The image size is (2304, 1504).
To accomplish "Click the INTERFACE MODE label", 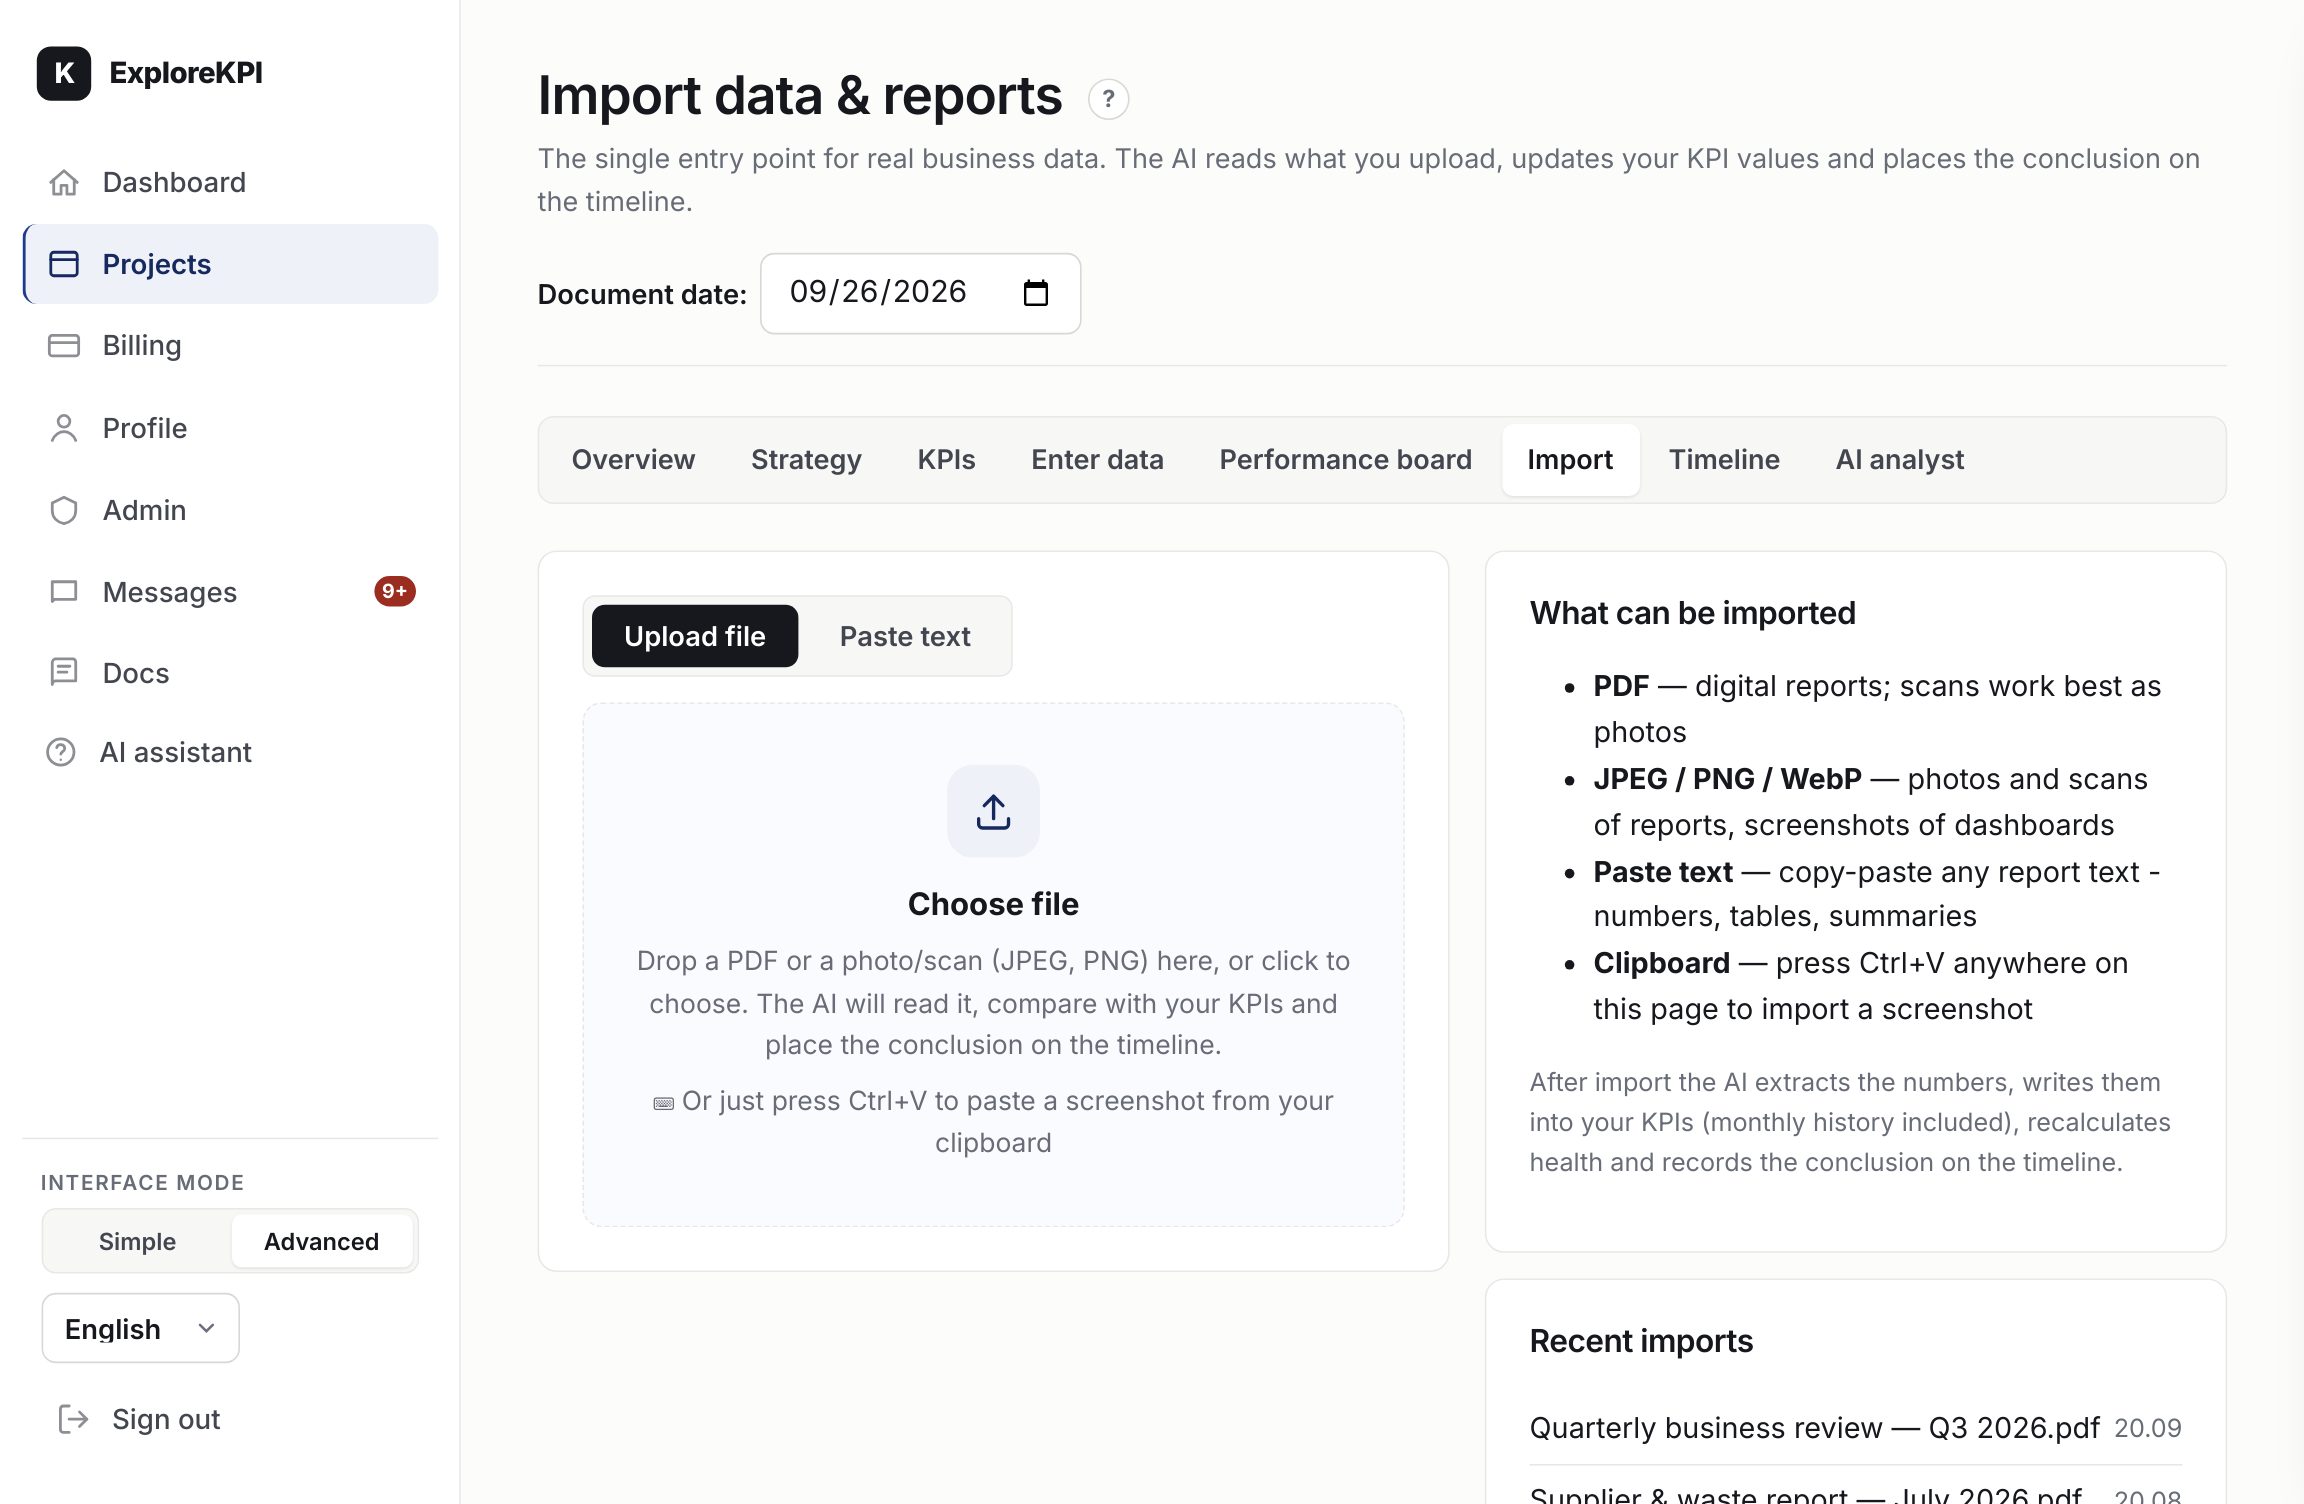I will point(142,1182).
